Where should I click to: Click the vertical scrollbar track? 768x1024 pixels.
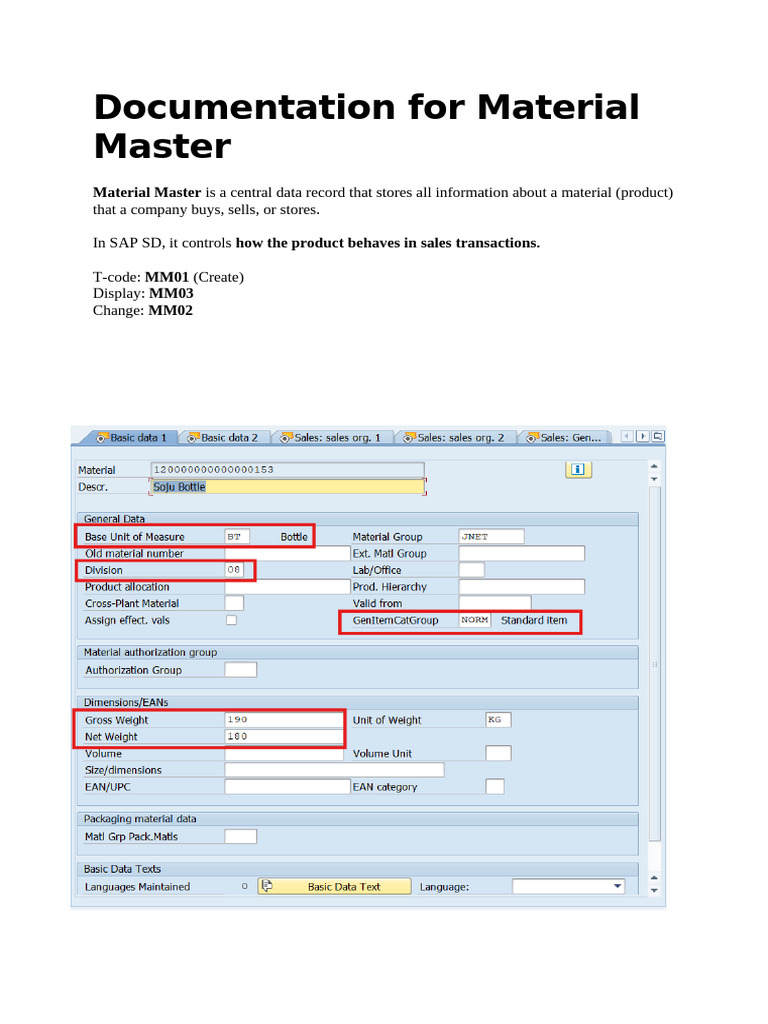655,663
